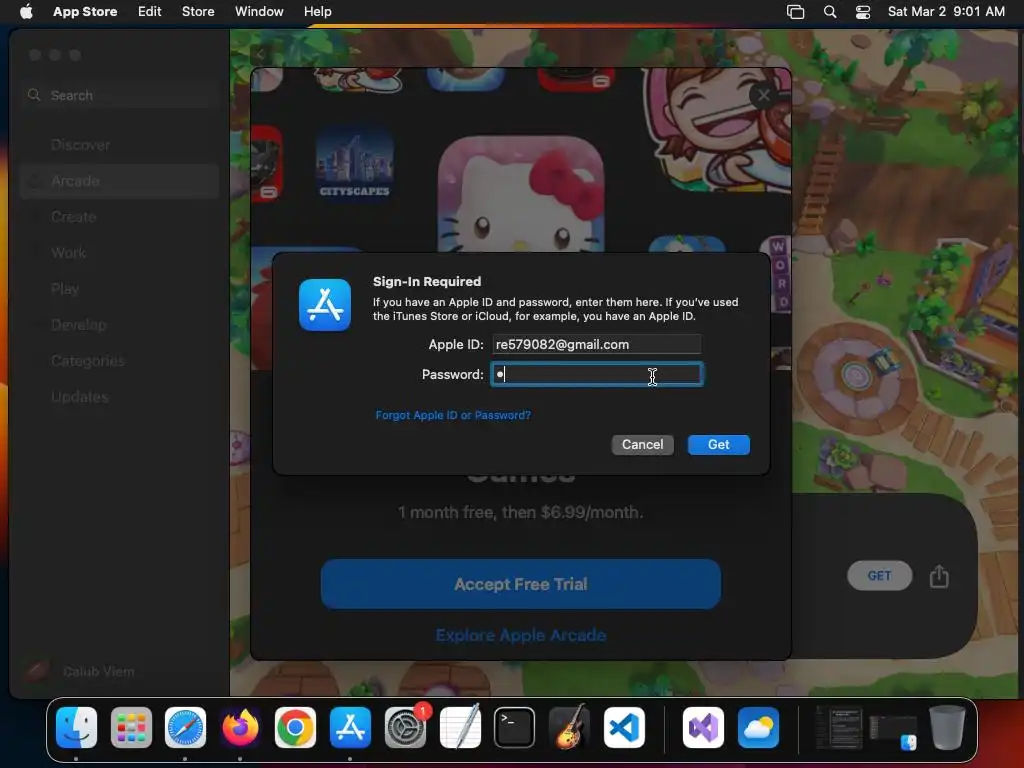Click the Stage Manager icon in menu bar
The height and width of the screenshot is (768, 1024).
795,12
